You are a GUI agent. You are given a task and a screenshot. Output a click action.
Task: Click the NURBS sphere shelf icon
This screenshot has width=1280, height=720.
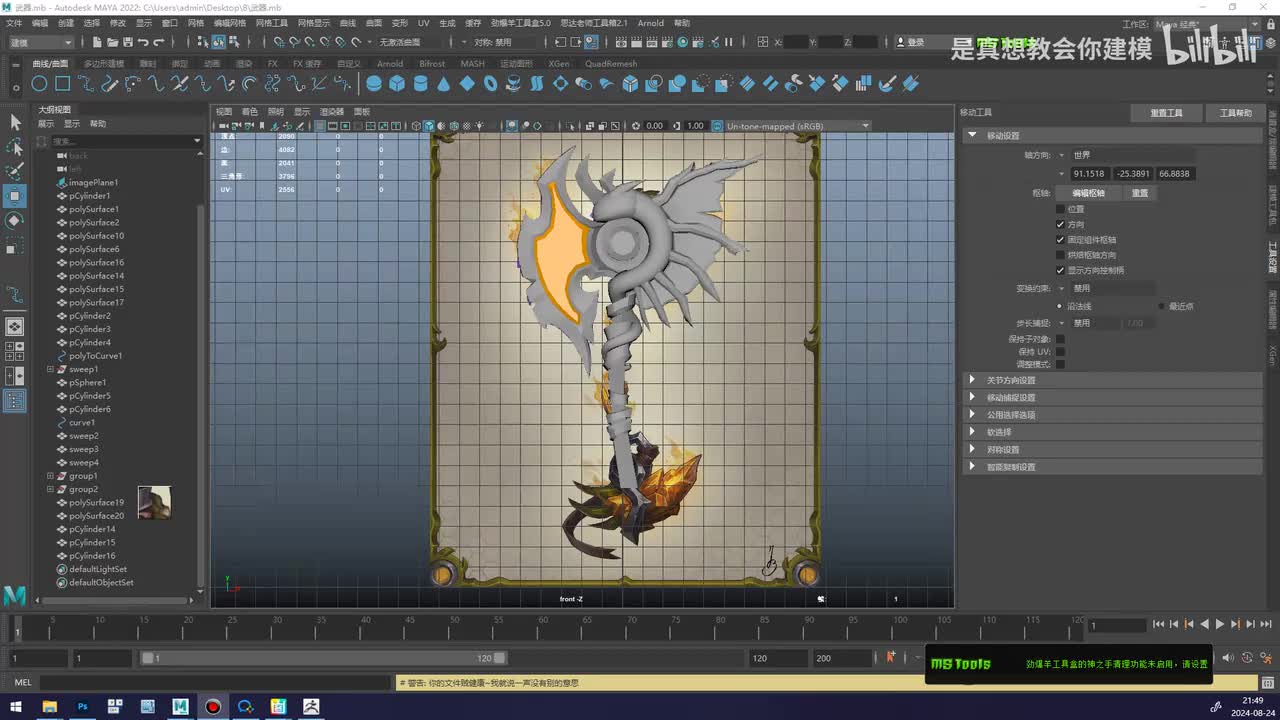coord(374,84)
